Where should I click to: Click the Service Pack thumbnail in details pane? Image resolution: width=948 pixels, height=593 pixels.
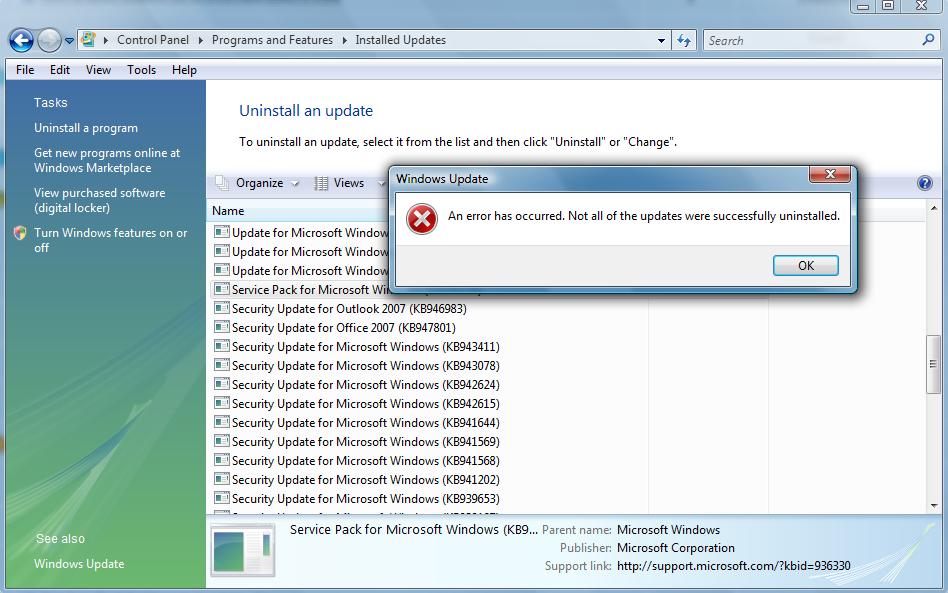click(243, 551)
